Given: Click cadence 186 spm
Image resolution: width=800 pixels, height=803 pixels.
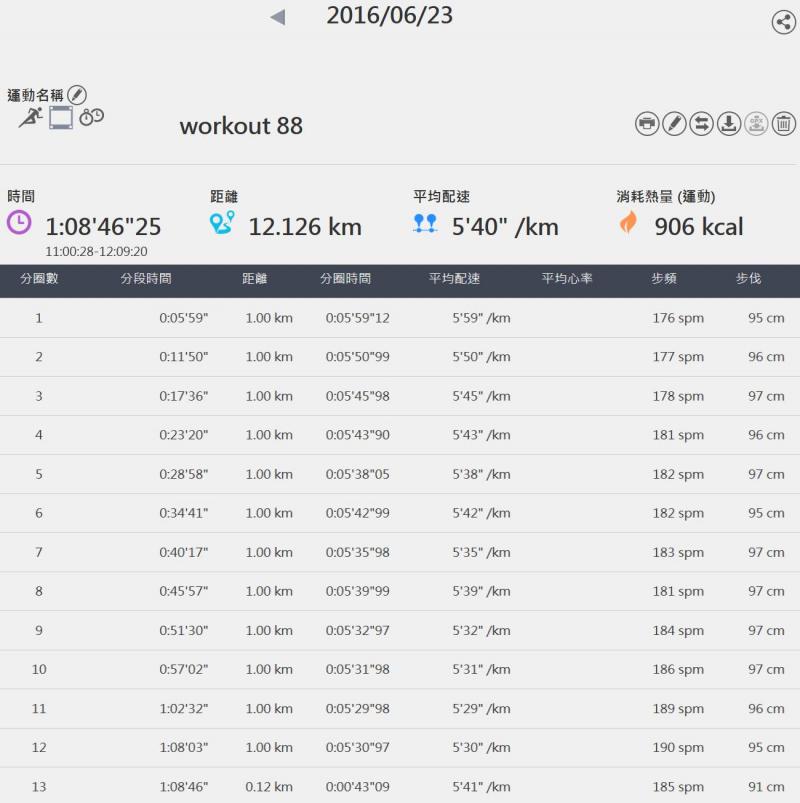Looking at the screenshot, I should [678, 669].
